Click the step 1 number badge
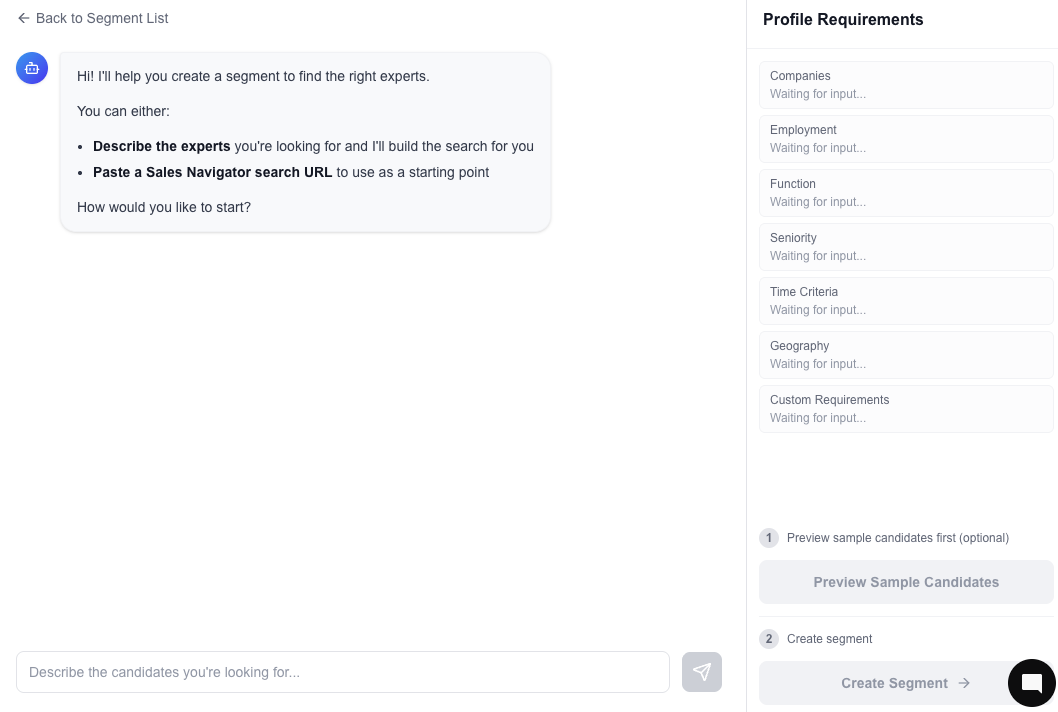 point(769,538)
